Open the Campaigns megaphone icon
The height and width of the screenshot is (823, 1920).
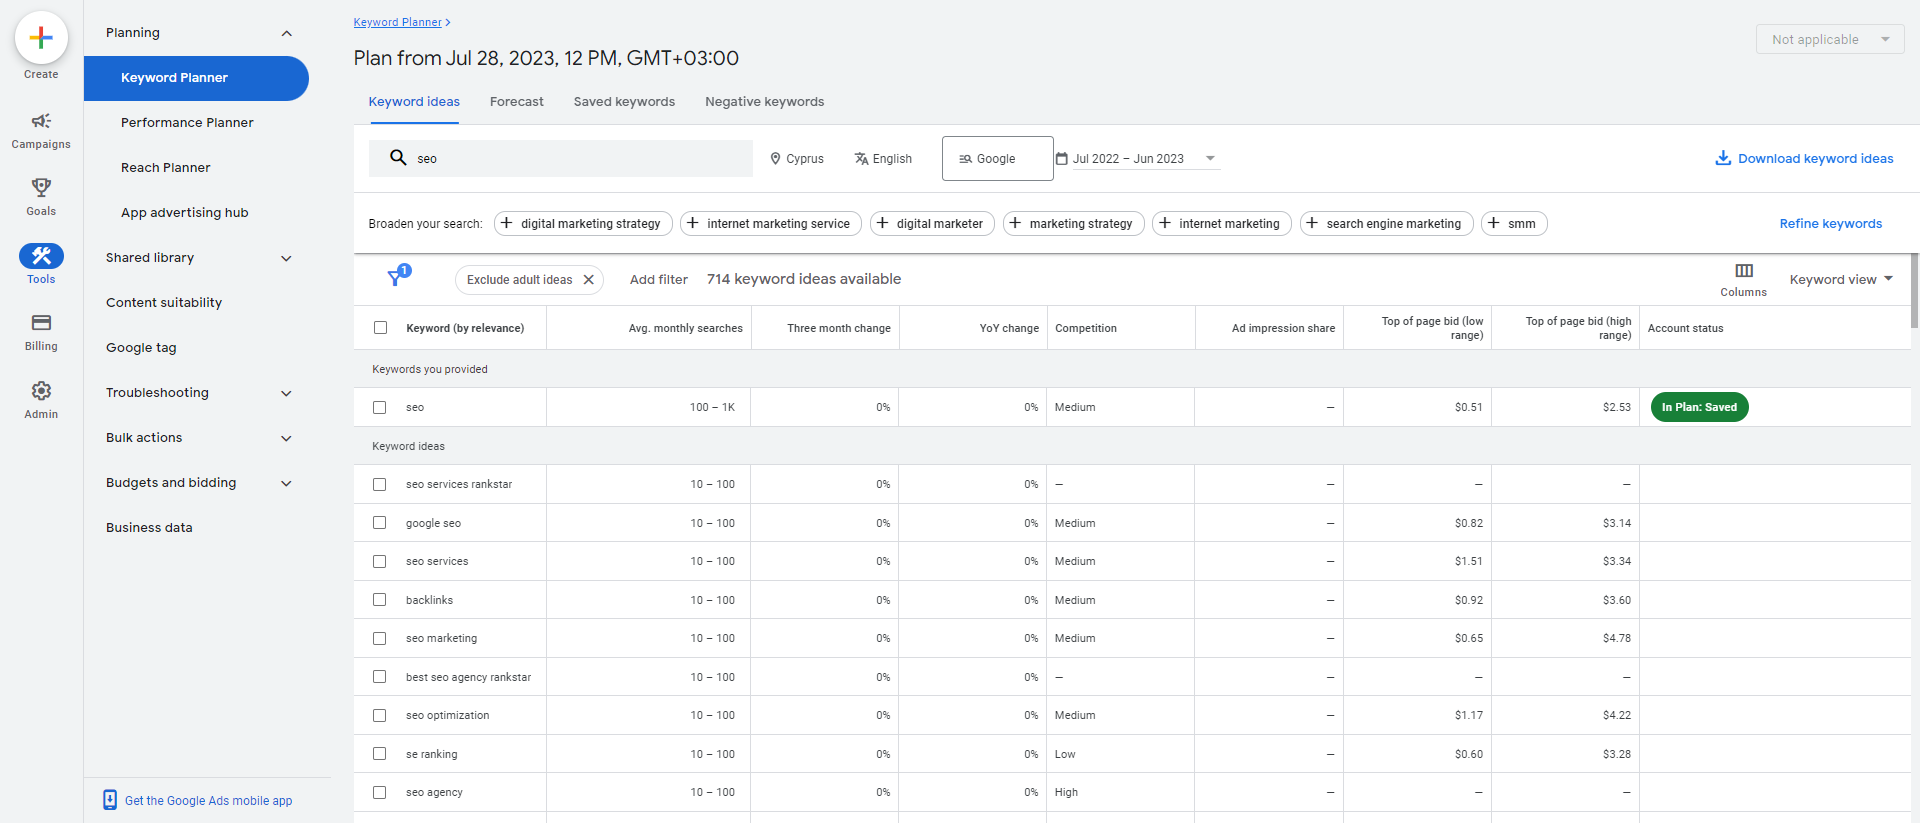[41, 121]
